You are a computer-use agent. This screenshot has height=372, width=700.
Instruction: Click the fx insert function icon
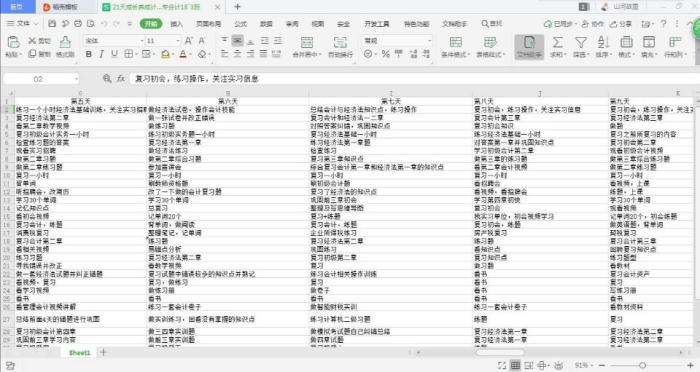pyautogui.click(x=121, y=79)
